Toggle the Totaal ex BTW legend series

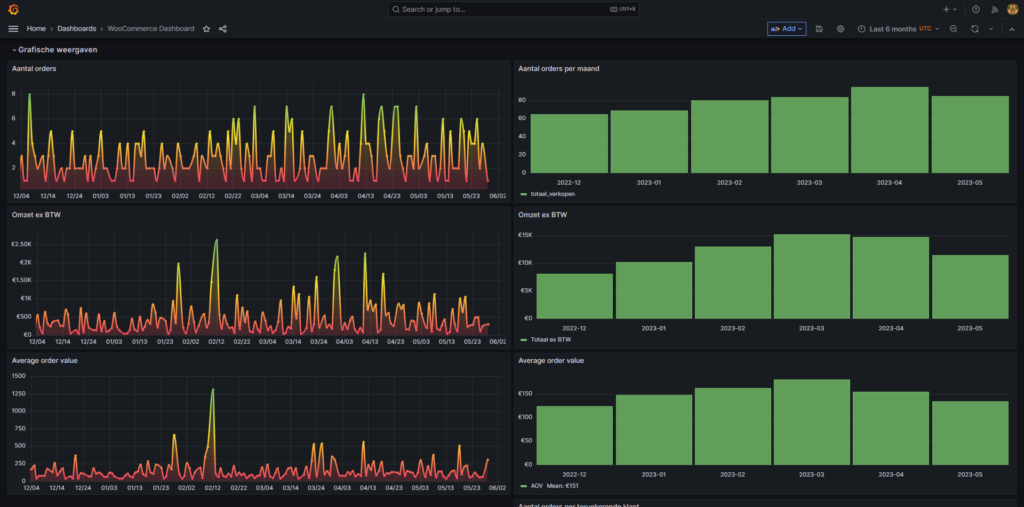tap(552, 340)
